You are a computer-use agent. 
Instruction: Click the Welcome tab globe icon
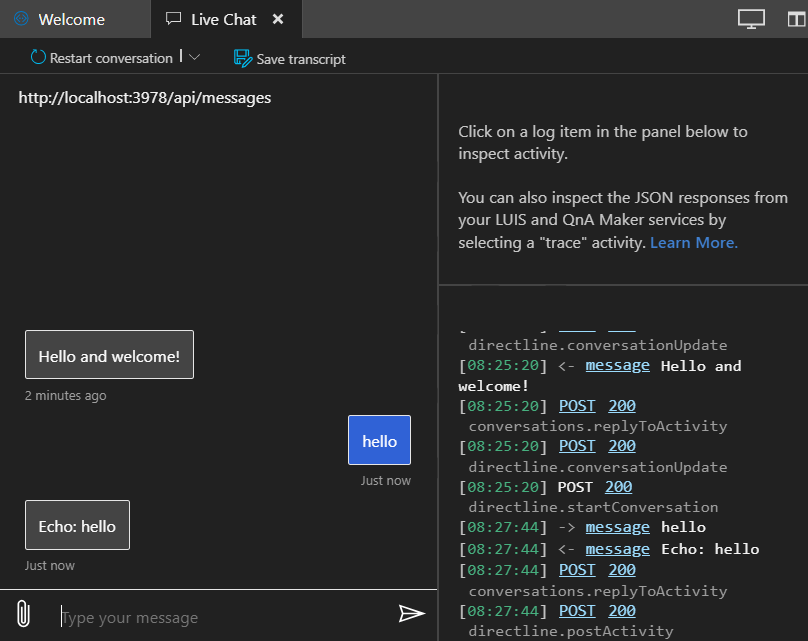[x=21, y=19]
